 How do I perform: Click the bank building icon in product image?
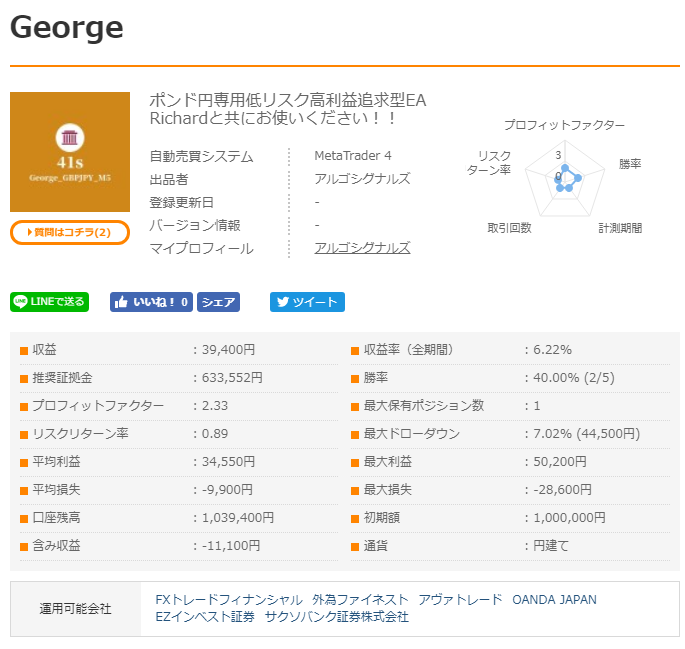tap(70, 138)
